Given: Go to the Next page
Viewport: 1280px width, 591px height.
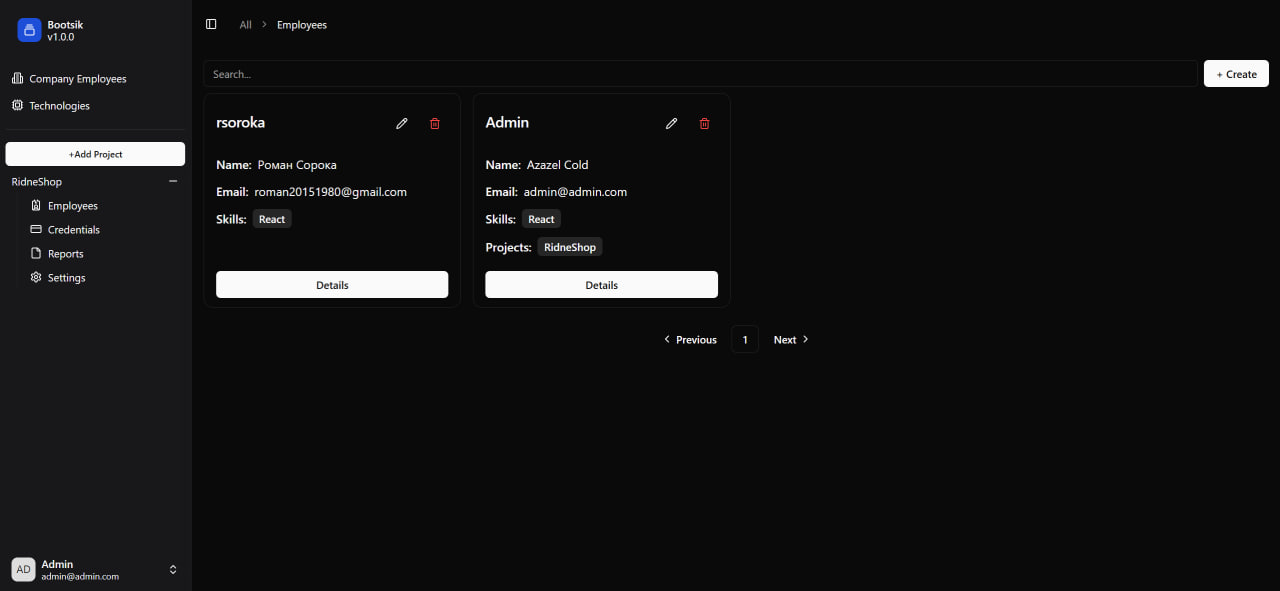Looking at the screenshot, I should point(791,339).
